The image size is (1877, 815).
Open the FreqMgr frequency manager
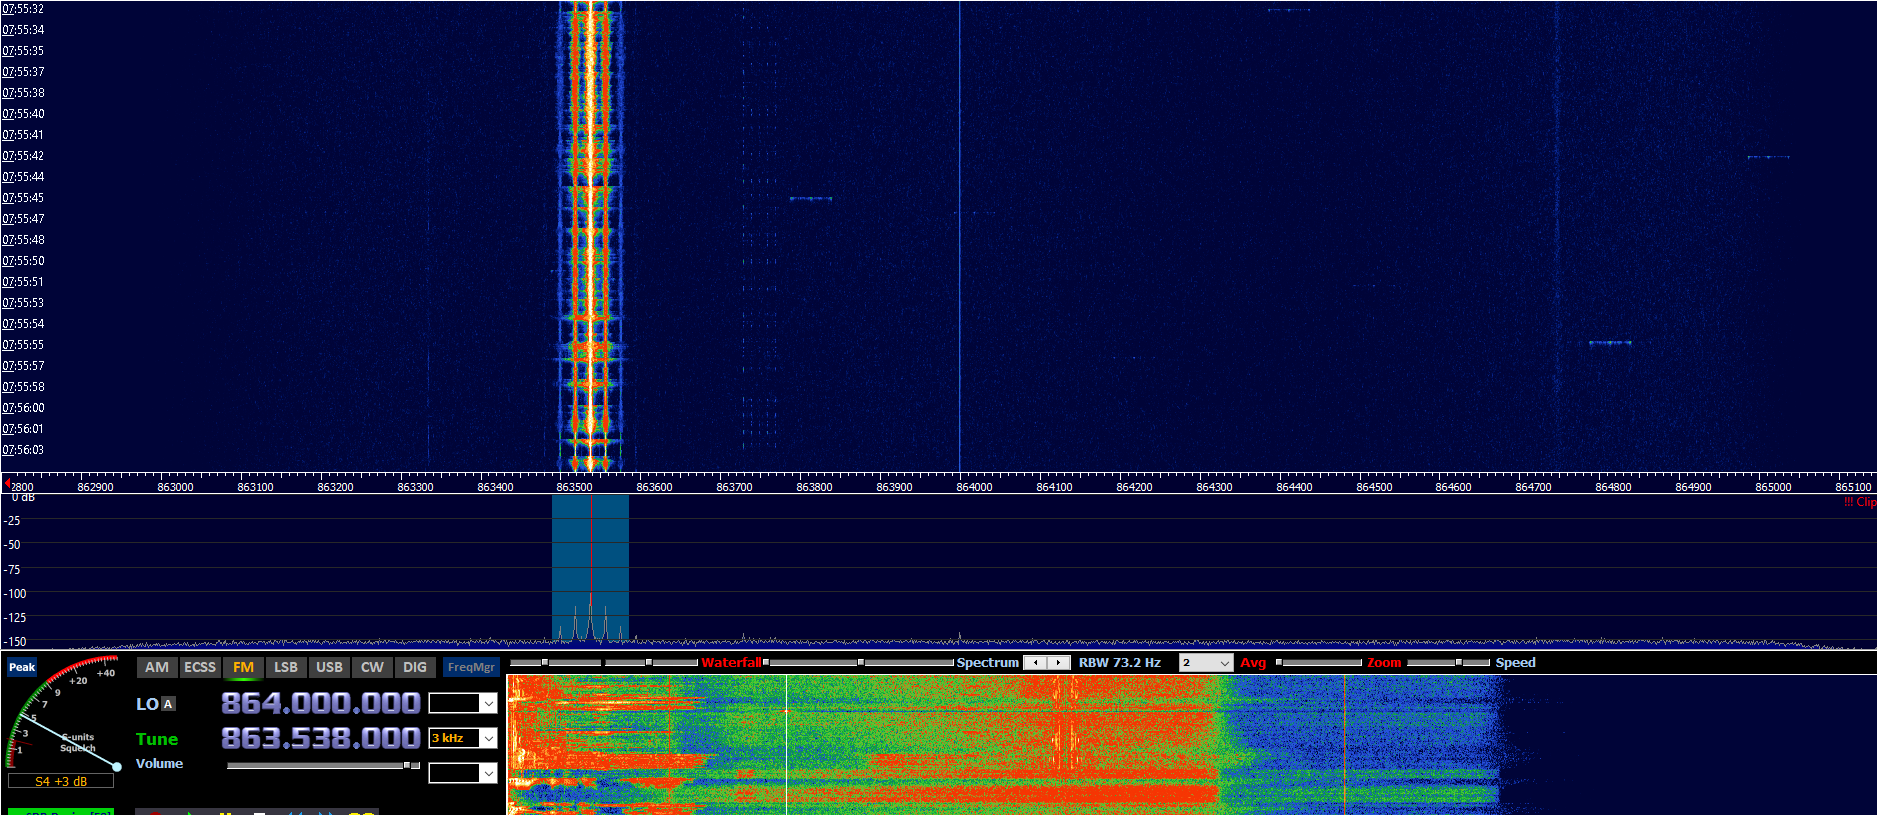(471, 667)
